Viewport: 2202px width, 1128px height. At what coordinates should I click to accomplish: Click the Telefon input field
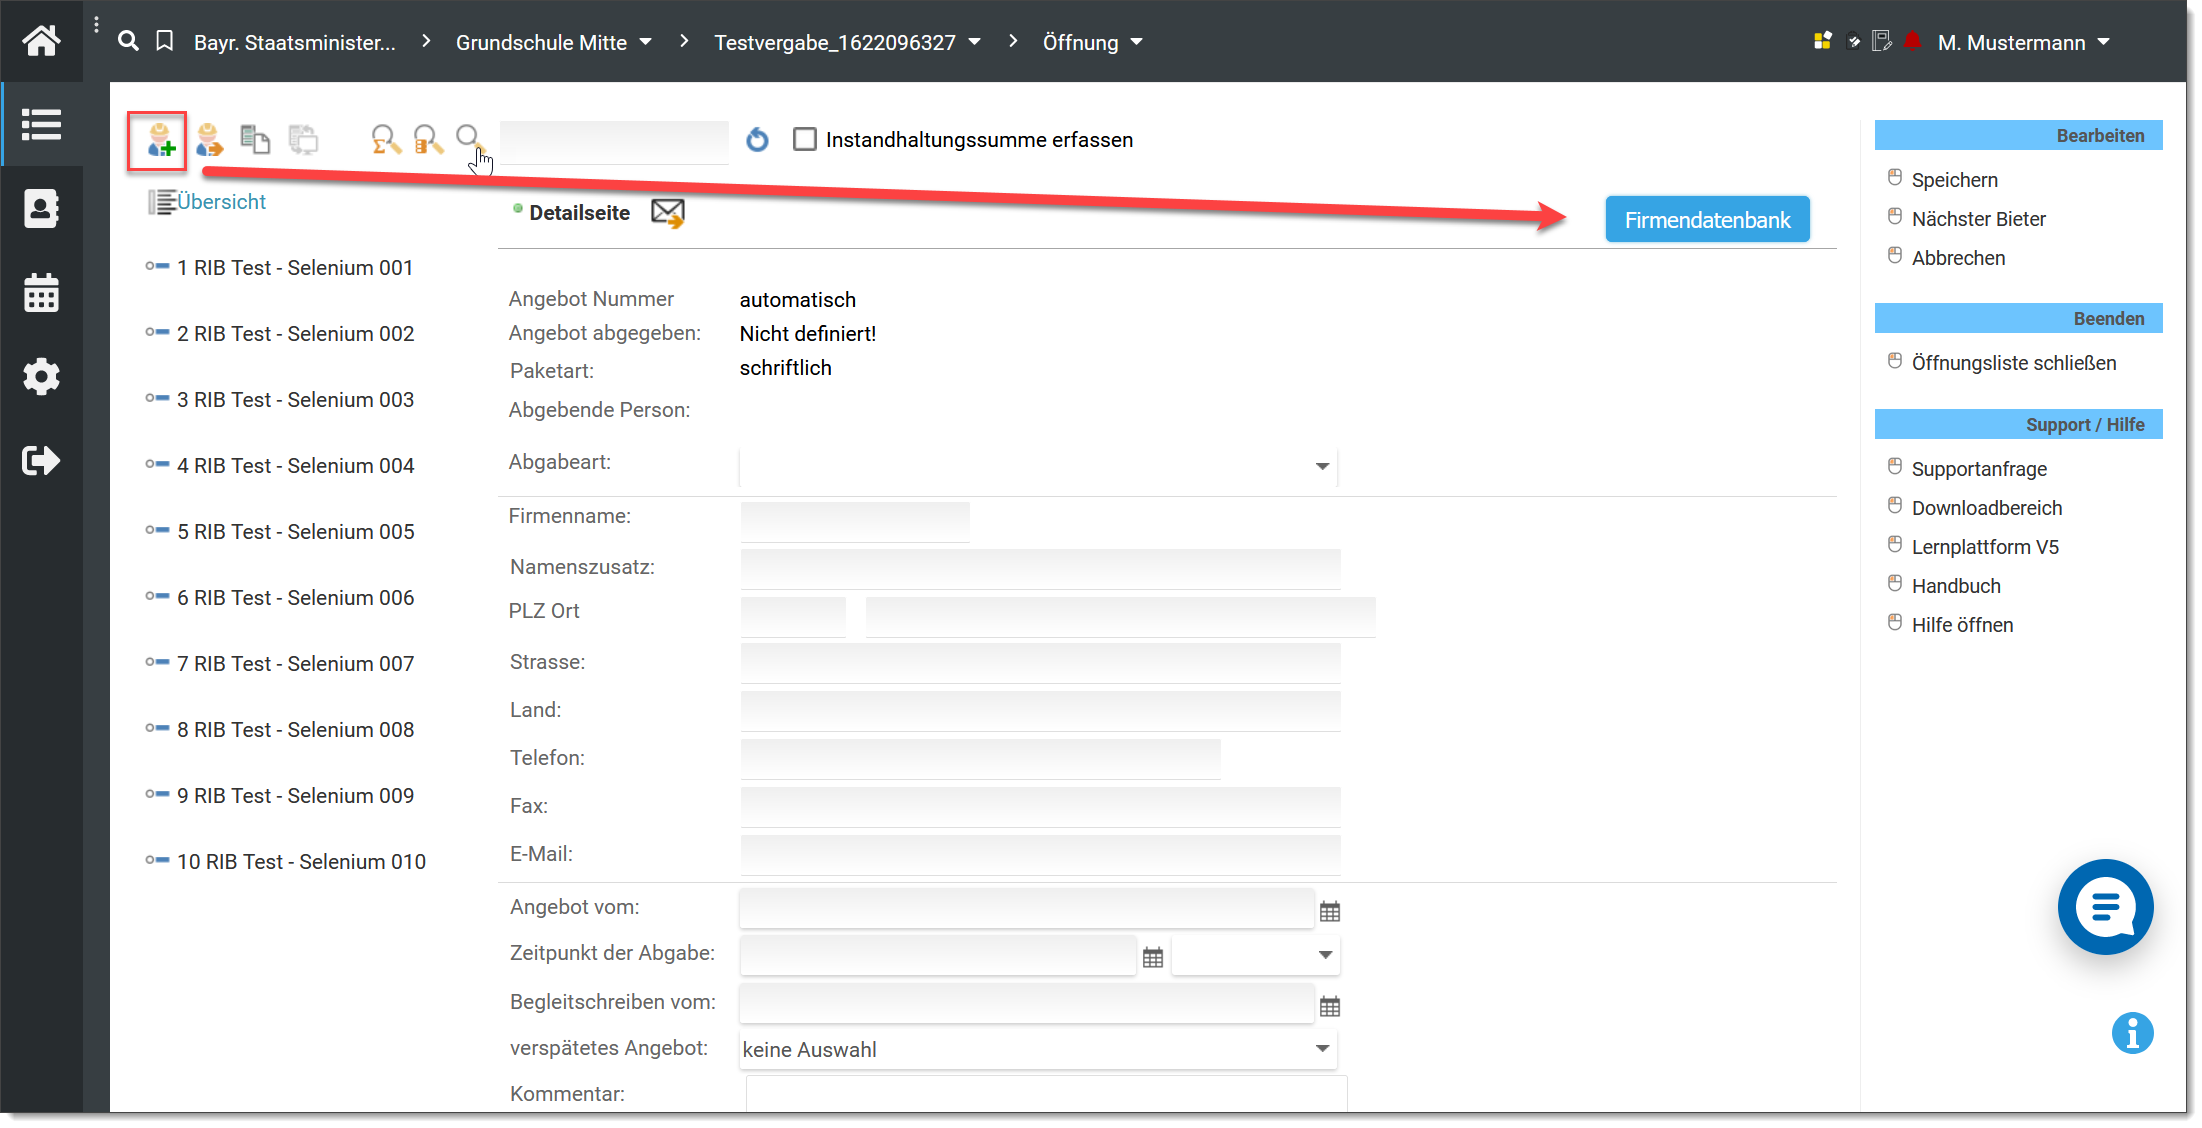(980, 759)
